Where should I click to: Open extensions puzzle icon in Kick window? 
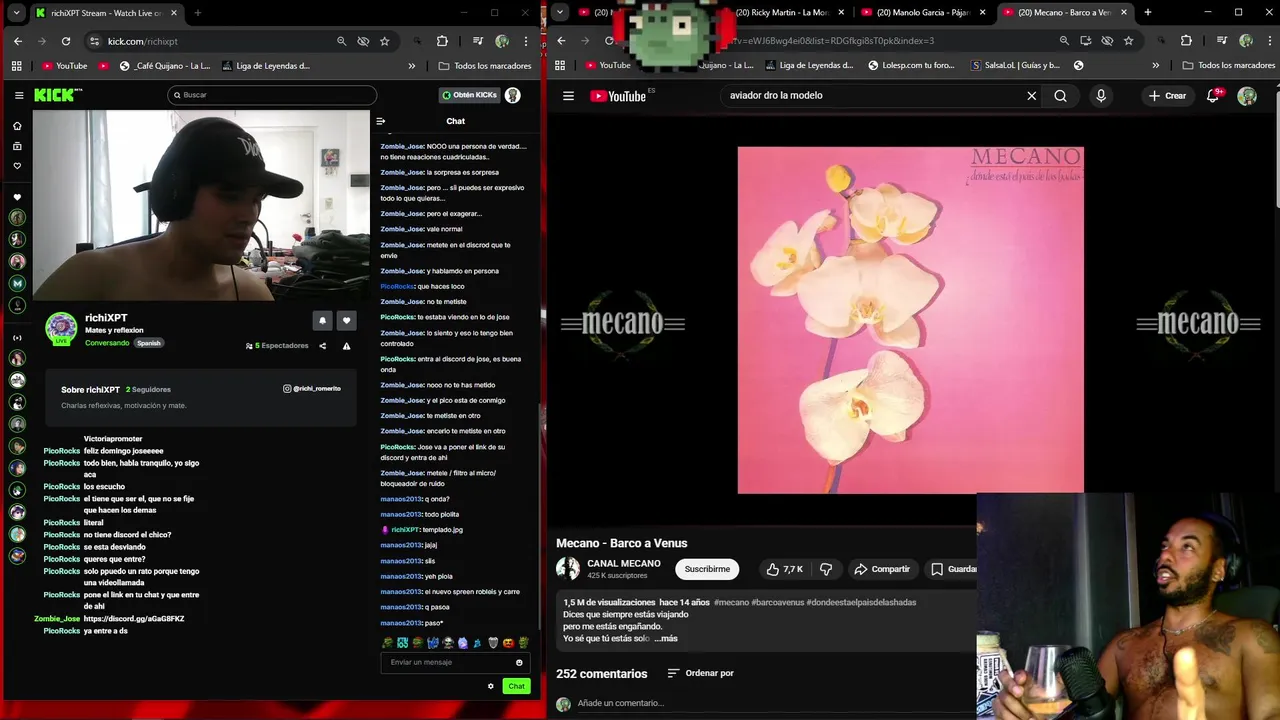click(x=442, y=41)
